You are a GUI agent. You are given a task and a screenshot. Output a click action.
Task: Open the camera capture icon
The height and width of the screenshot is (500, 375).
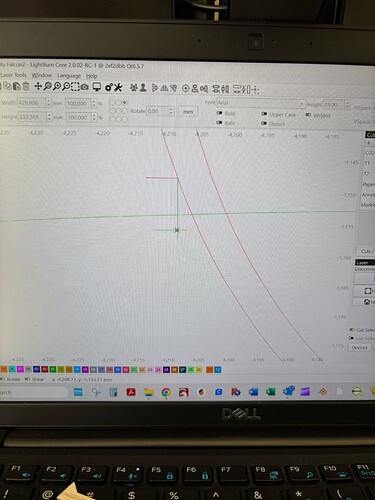(85, 87)
